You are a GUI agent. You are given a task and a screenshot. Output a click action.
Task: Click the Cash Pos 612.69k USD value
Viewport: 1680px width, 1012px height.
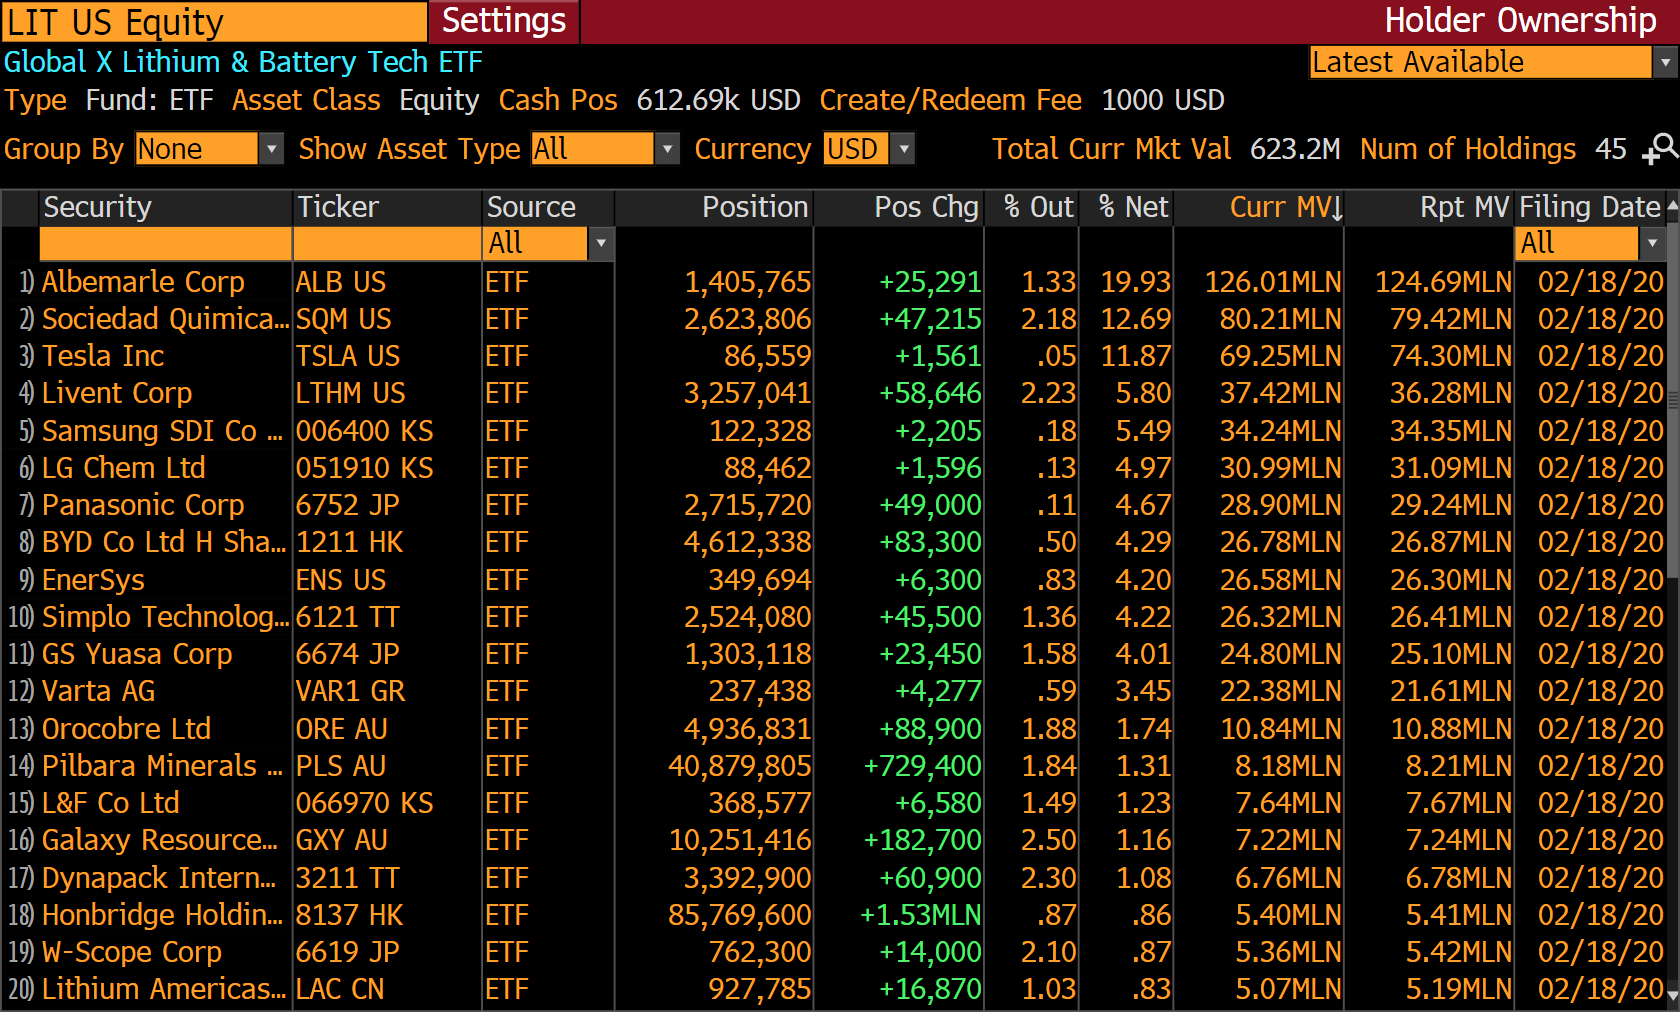(718, 100)
